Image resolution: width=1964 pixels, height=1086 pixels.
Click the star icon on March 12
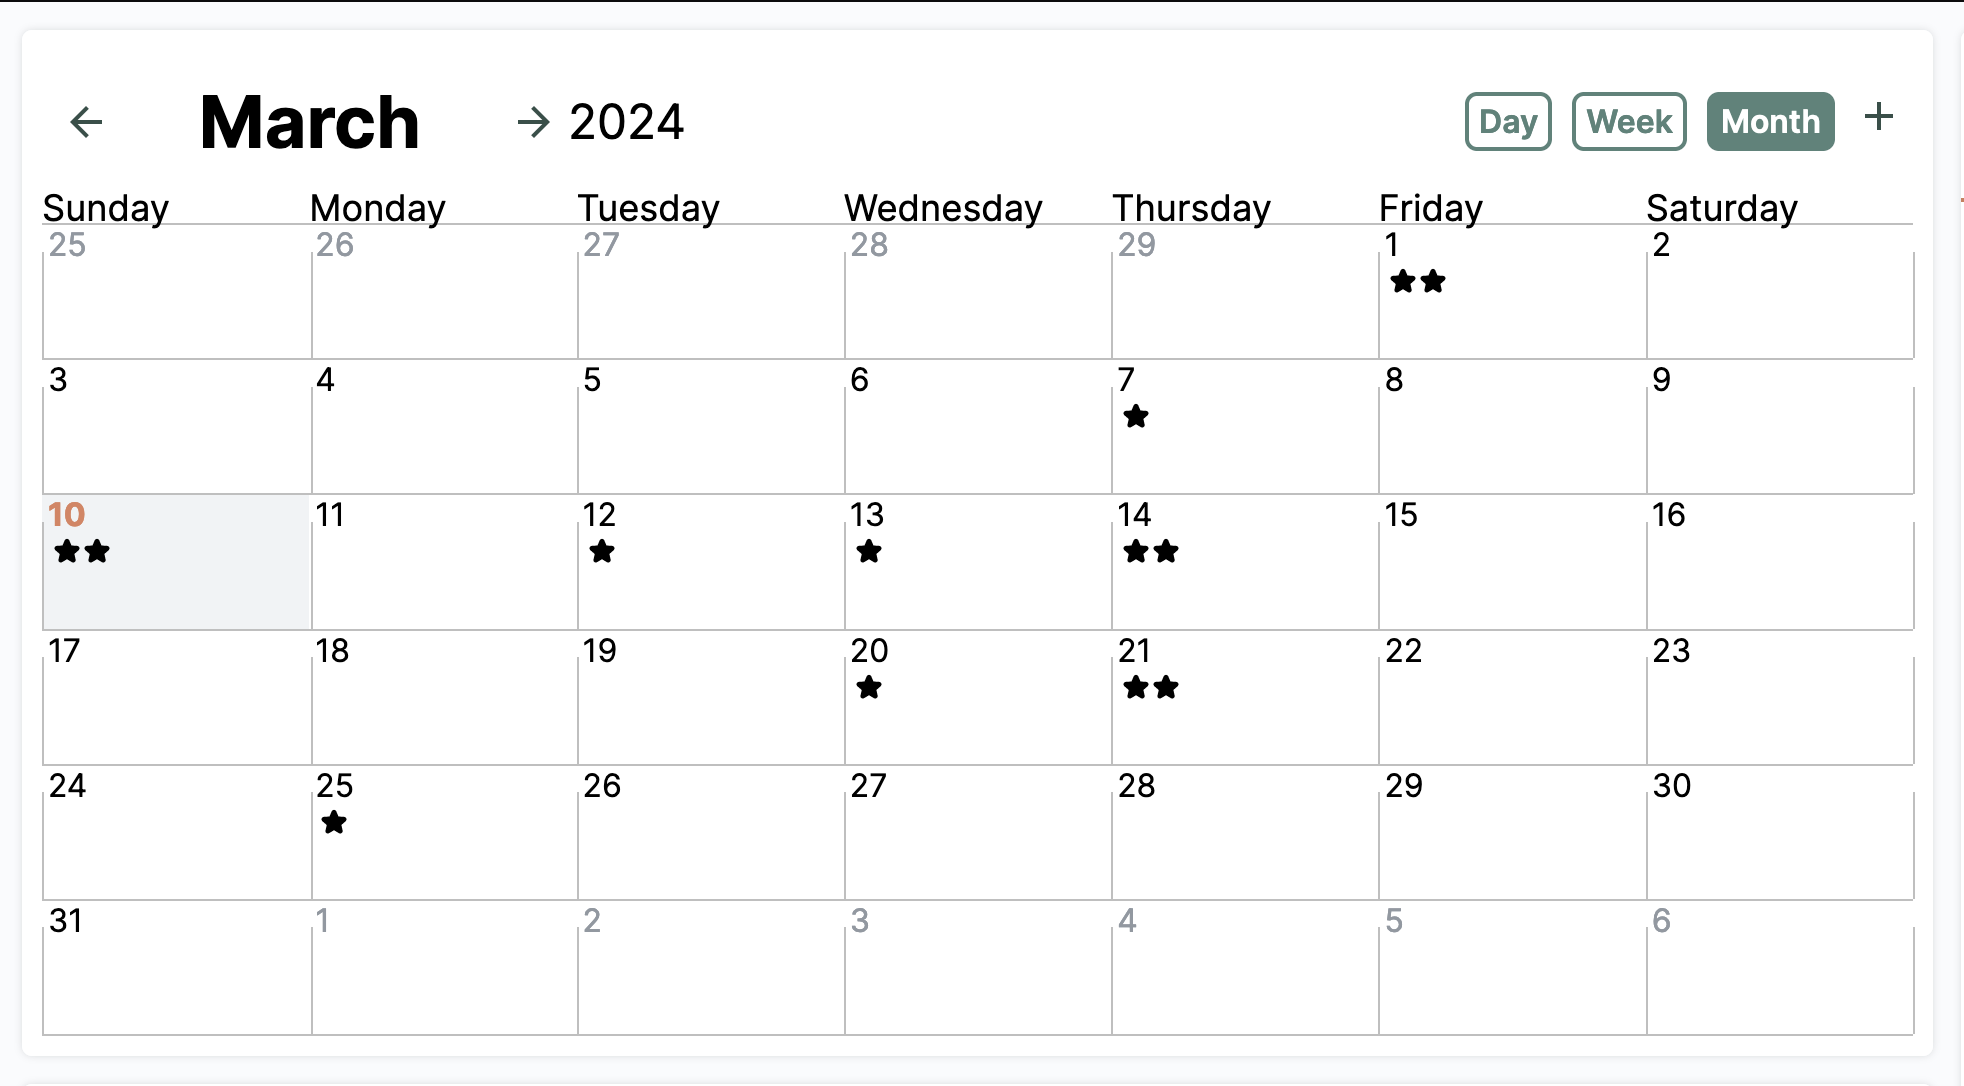pyautogui.click(x=602, y=552)
